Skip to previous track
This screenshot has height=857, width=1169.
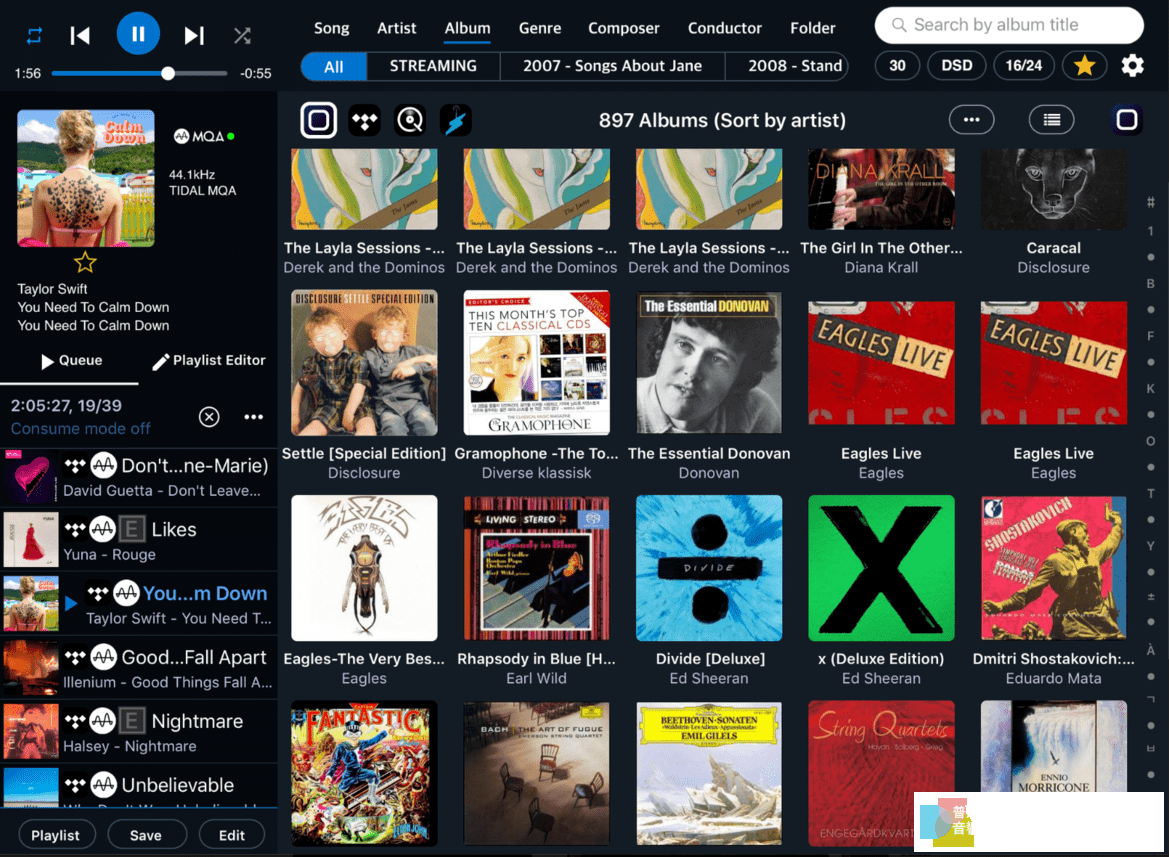[x=80, y=35]
